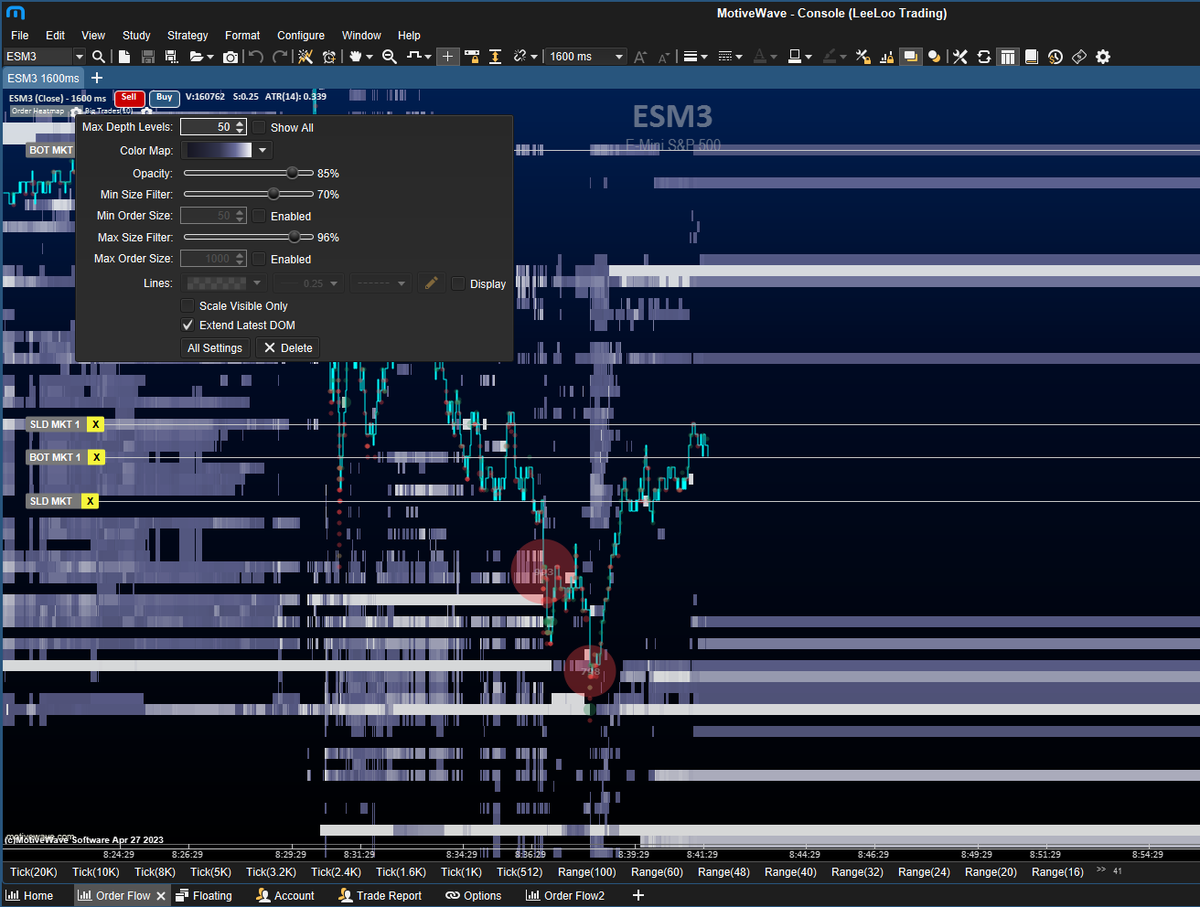The height and width of the screenshot is (907, 1200).
Task: Switch to the Trade Report tab
Action: [x=380, y=896]
